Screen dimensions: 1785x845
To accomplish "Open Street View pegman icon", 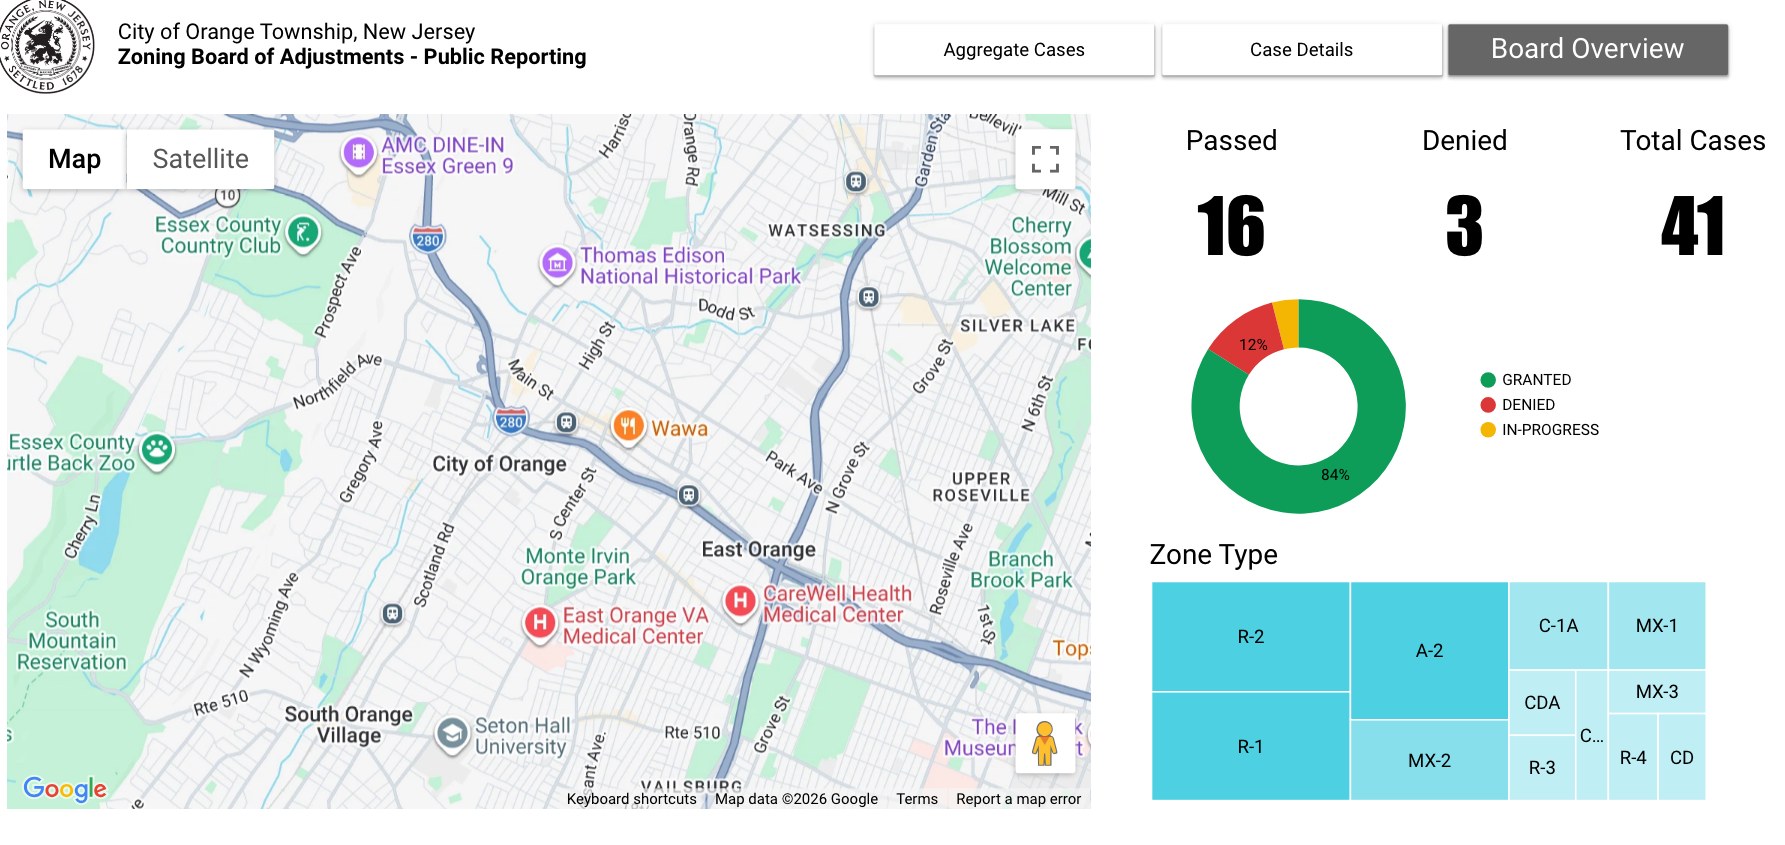I will tap(1045, 743).
